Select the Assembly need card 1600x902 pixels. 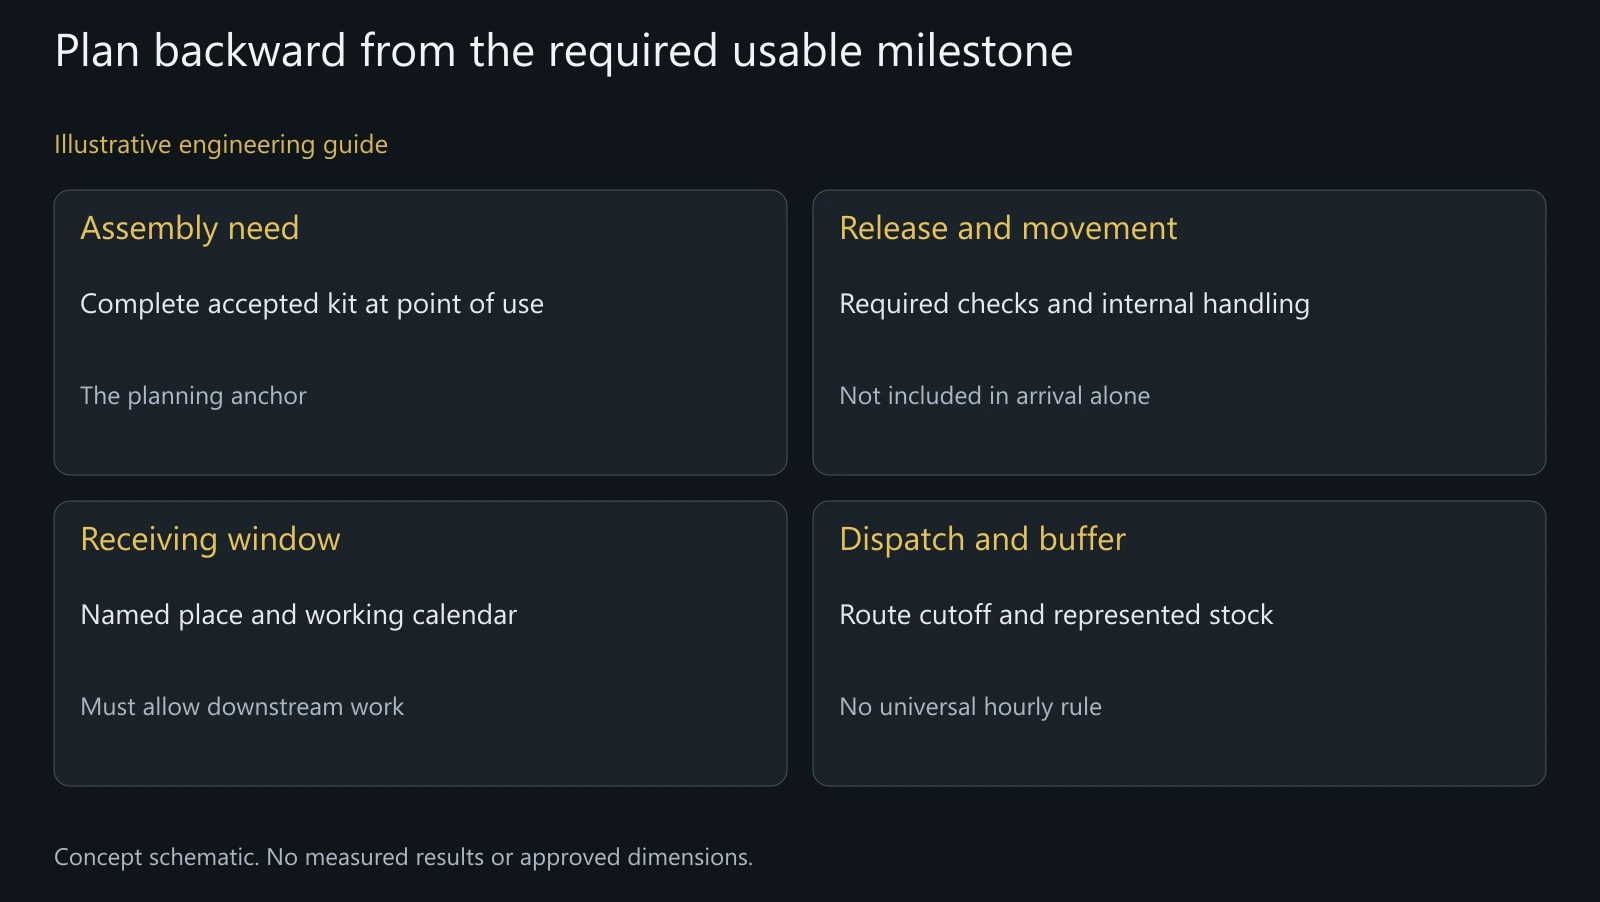pyautogui.click(x=420, y=332)
